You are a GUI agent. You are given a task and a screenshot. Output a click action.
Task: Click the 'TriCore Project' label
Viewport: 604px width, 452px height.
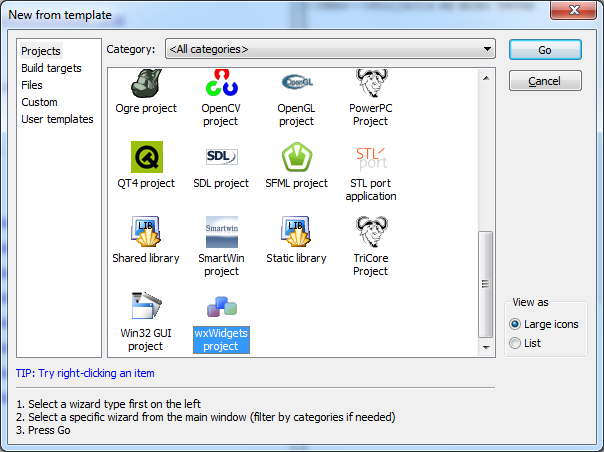(x=371, y=264)
